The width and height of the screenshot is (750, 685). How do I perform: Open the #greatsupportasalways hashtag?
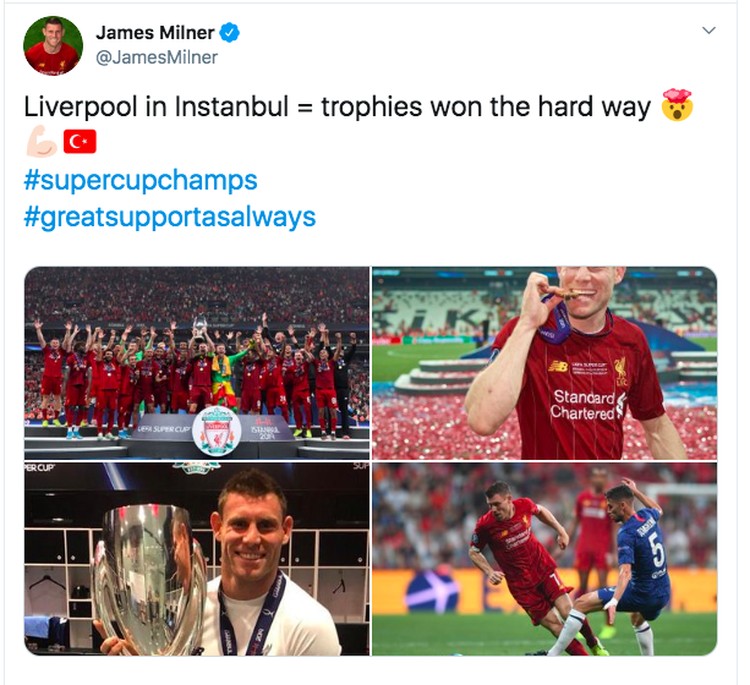tap(170, 217)
